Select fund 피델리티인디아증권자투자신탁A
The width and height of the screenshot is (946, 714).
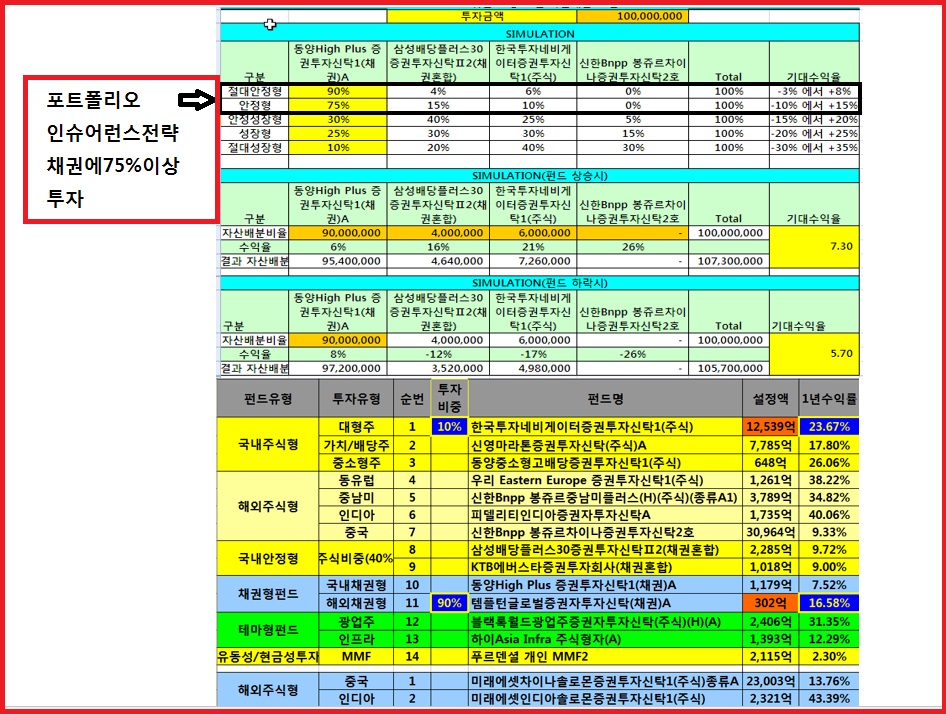click(605, 515)
